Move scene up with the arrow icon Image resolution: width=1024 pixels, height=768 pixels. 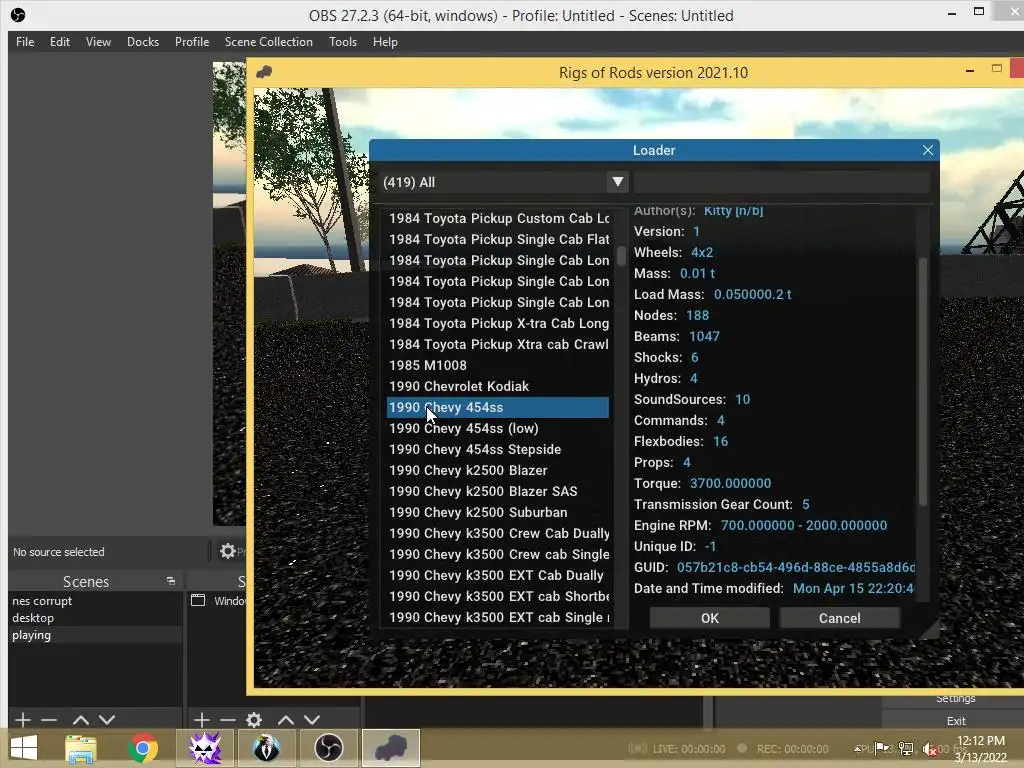point(81,720)
